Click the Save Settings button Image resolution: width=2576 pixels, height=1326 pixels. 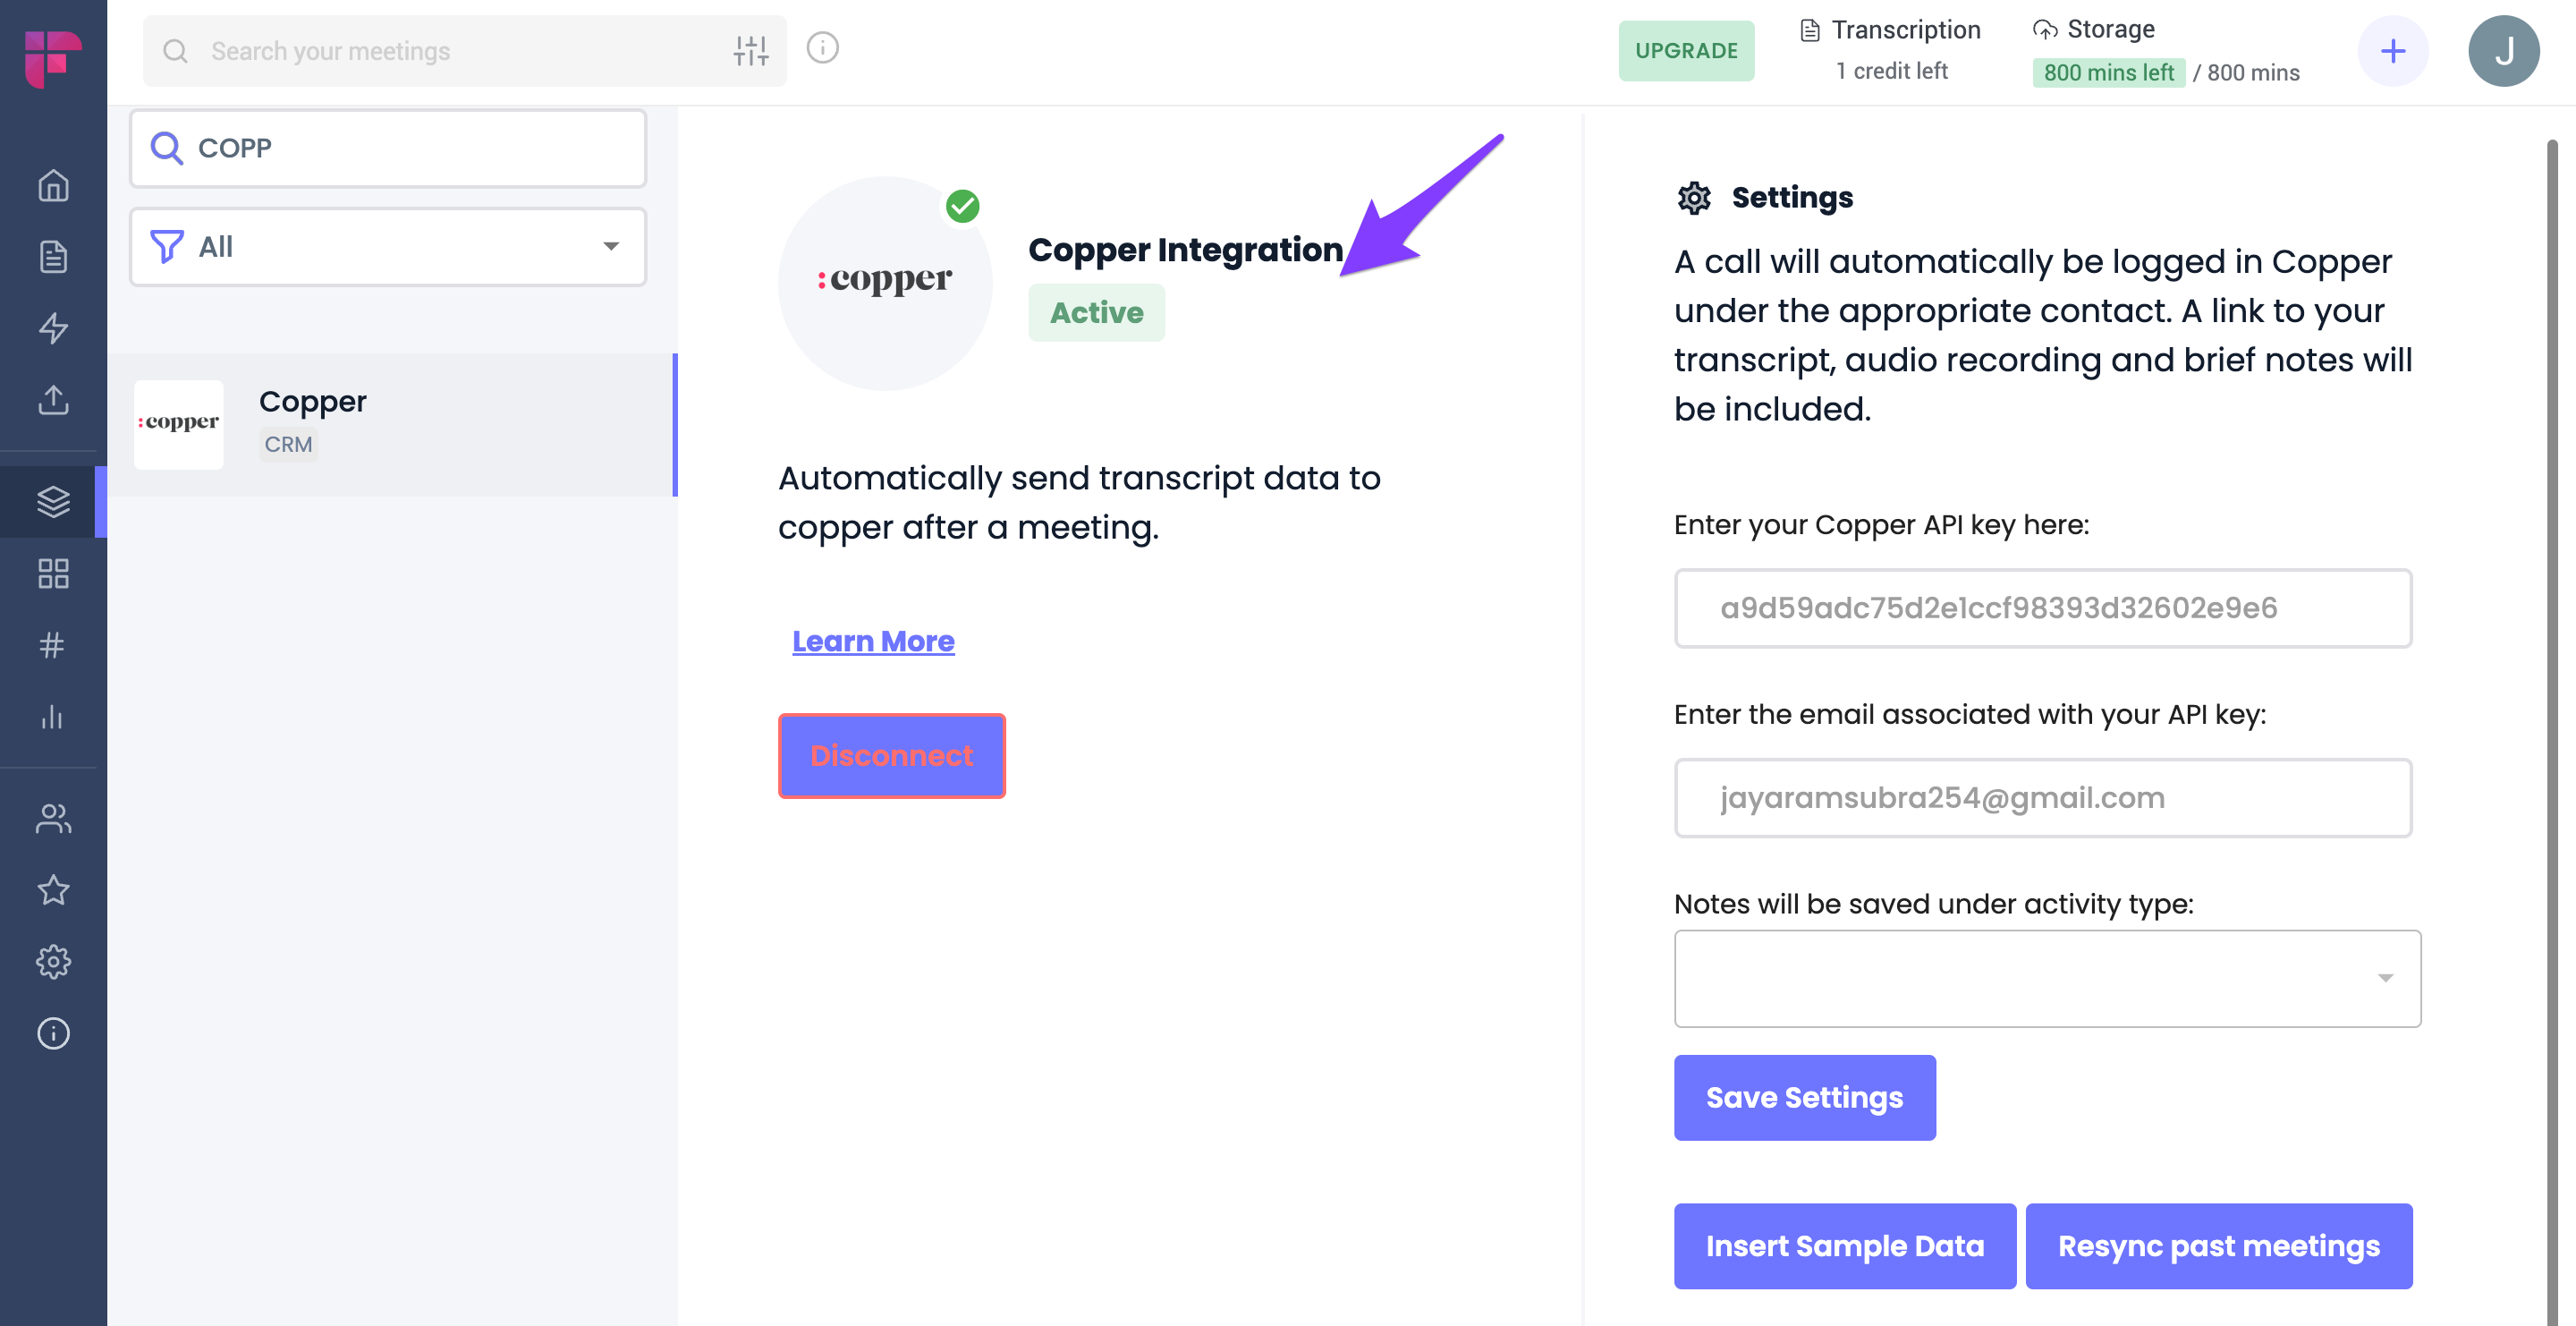click(x=1804, y=1097)
